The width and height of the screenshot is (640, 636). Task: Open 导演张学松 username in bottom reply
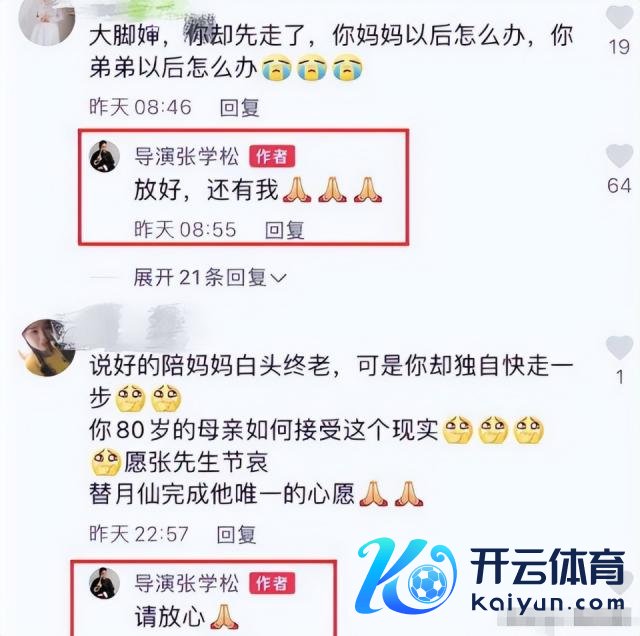tap(187, 583)
